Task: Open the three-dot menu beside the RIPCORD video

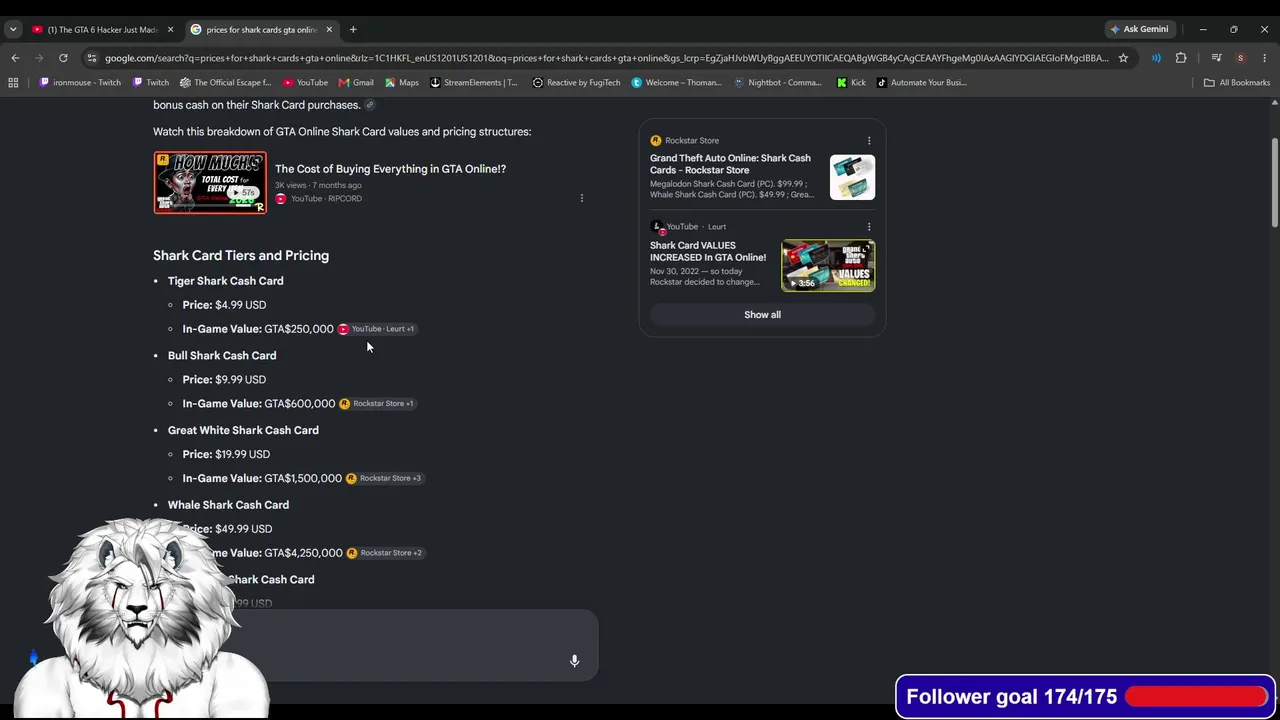Action: click(581, 198)
